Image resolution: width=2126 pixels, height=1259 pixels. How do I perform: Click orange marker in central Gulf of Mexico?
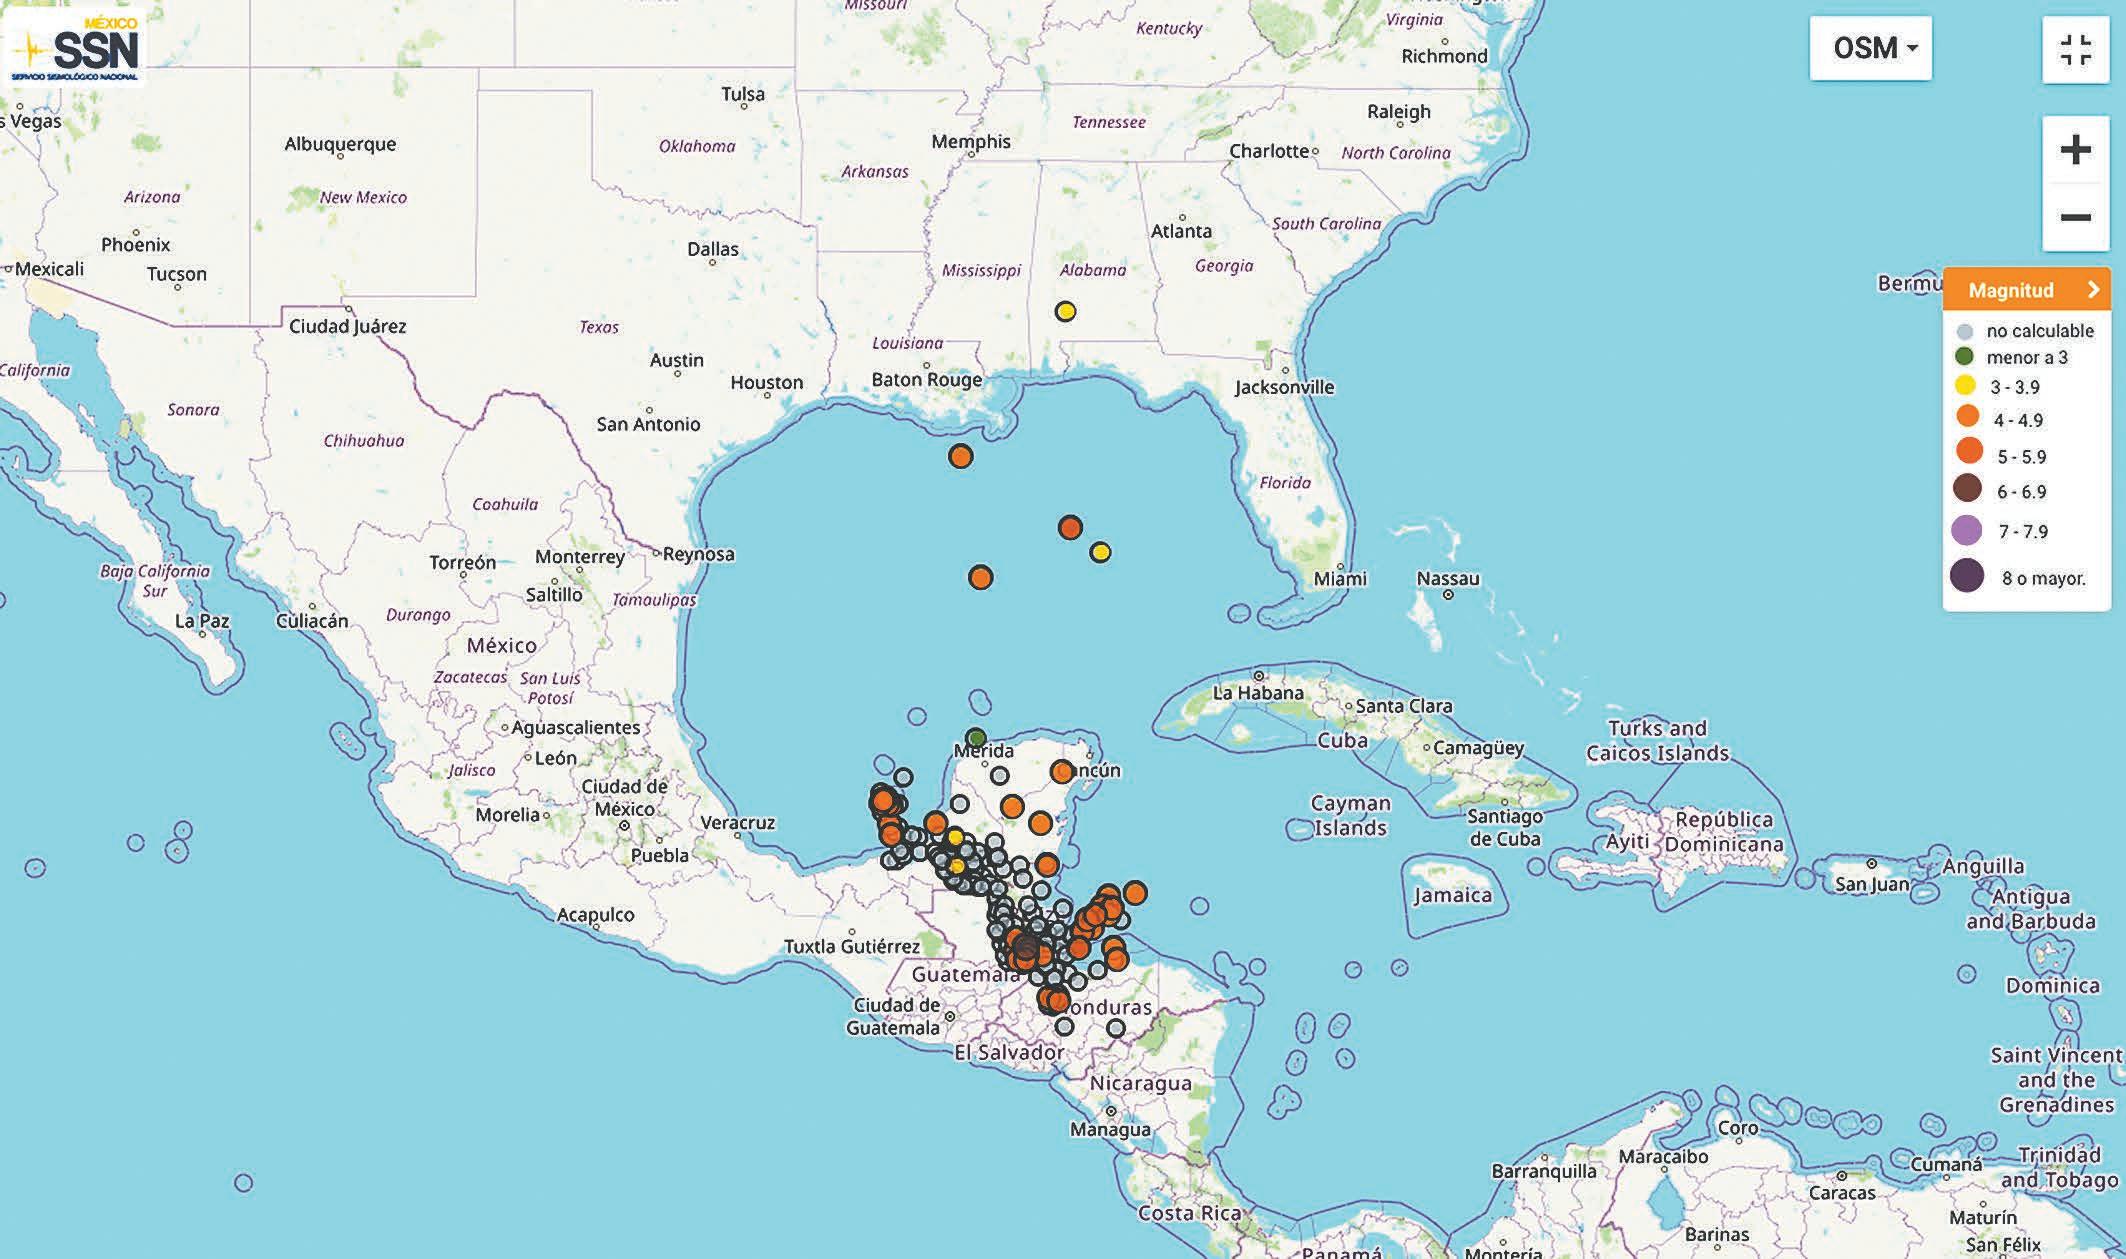click(980, 577)
